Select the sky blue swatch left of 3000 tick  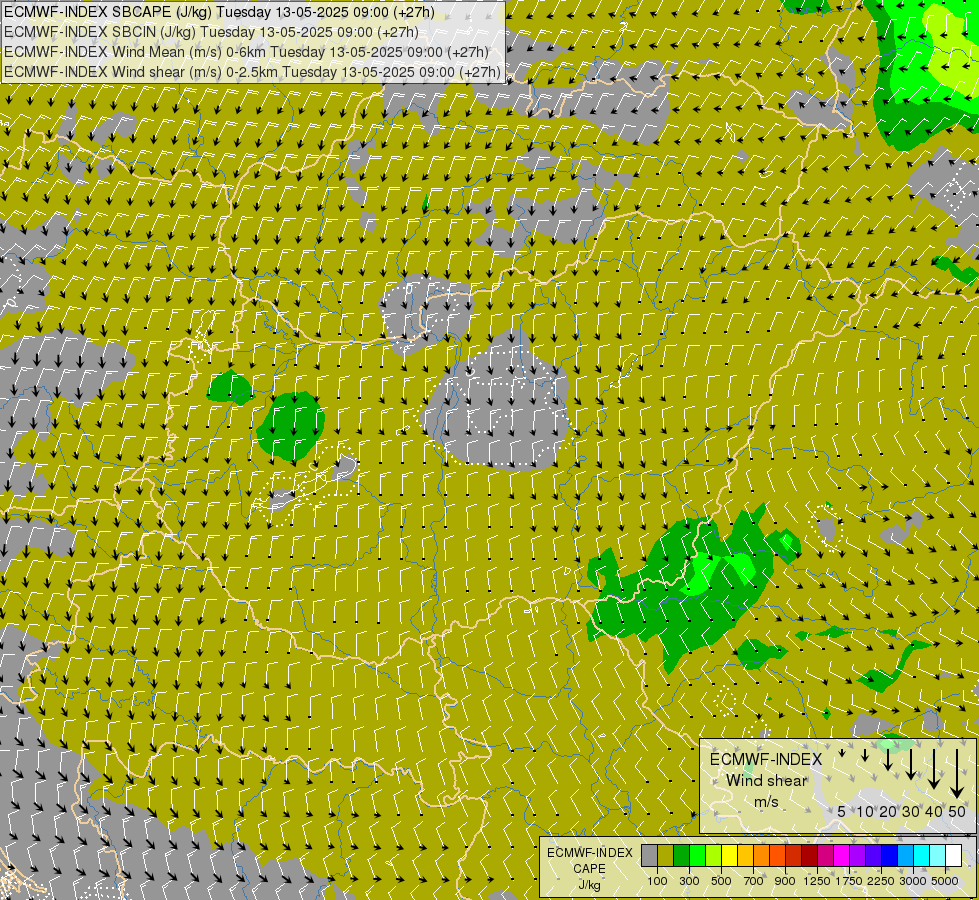click(x=905, y=855)
